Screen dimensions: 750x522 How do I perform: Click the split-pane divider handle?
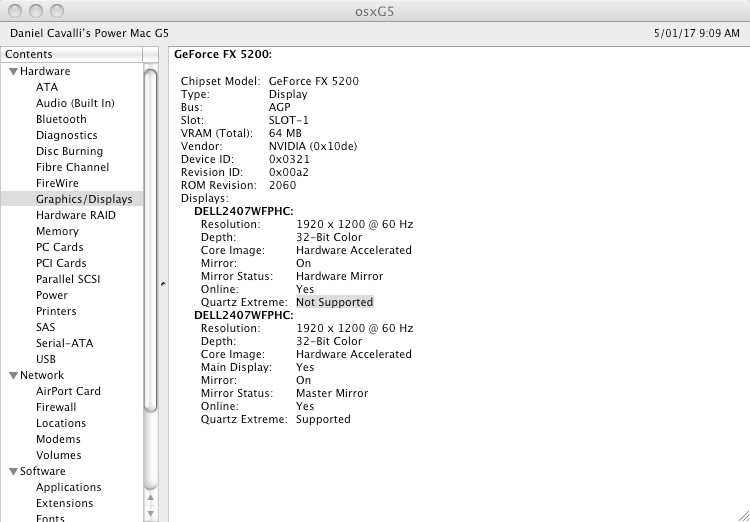[163, 284]
